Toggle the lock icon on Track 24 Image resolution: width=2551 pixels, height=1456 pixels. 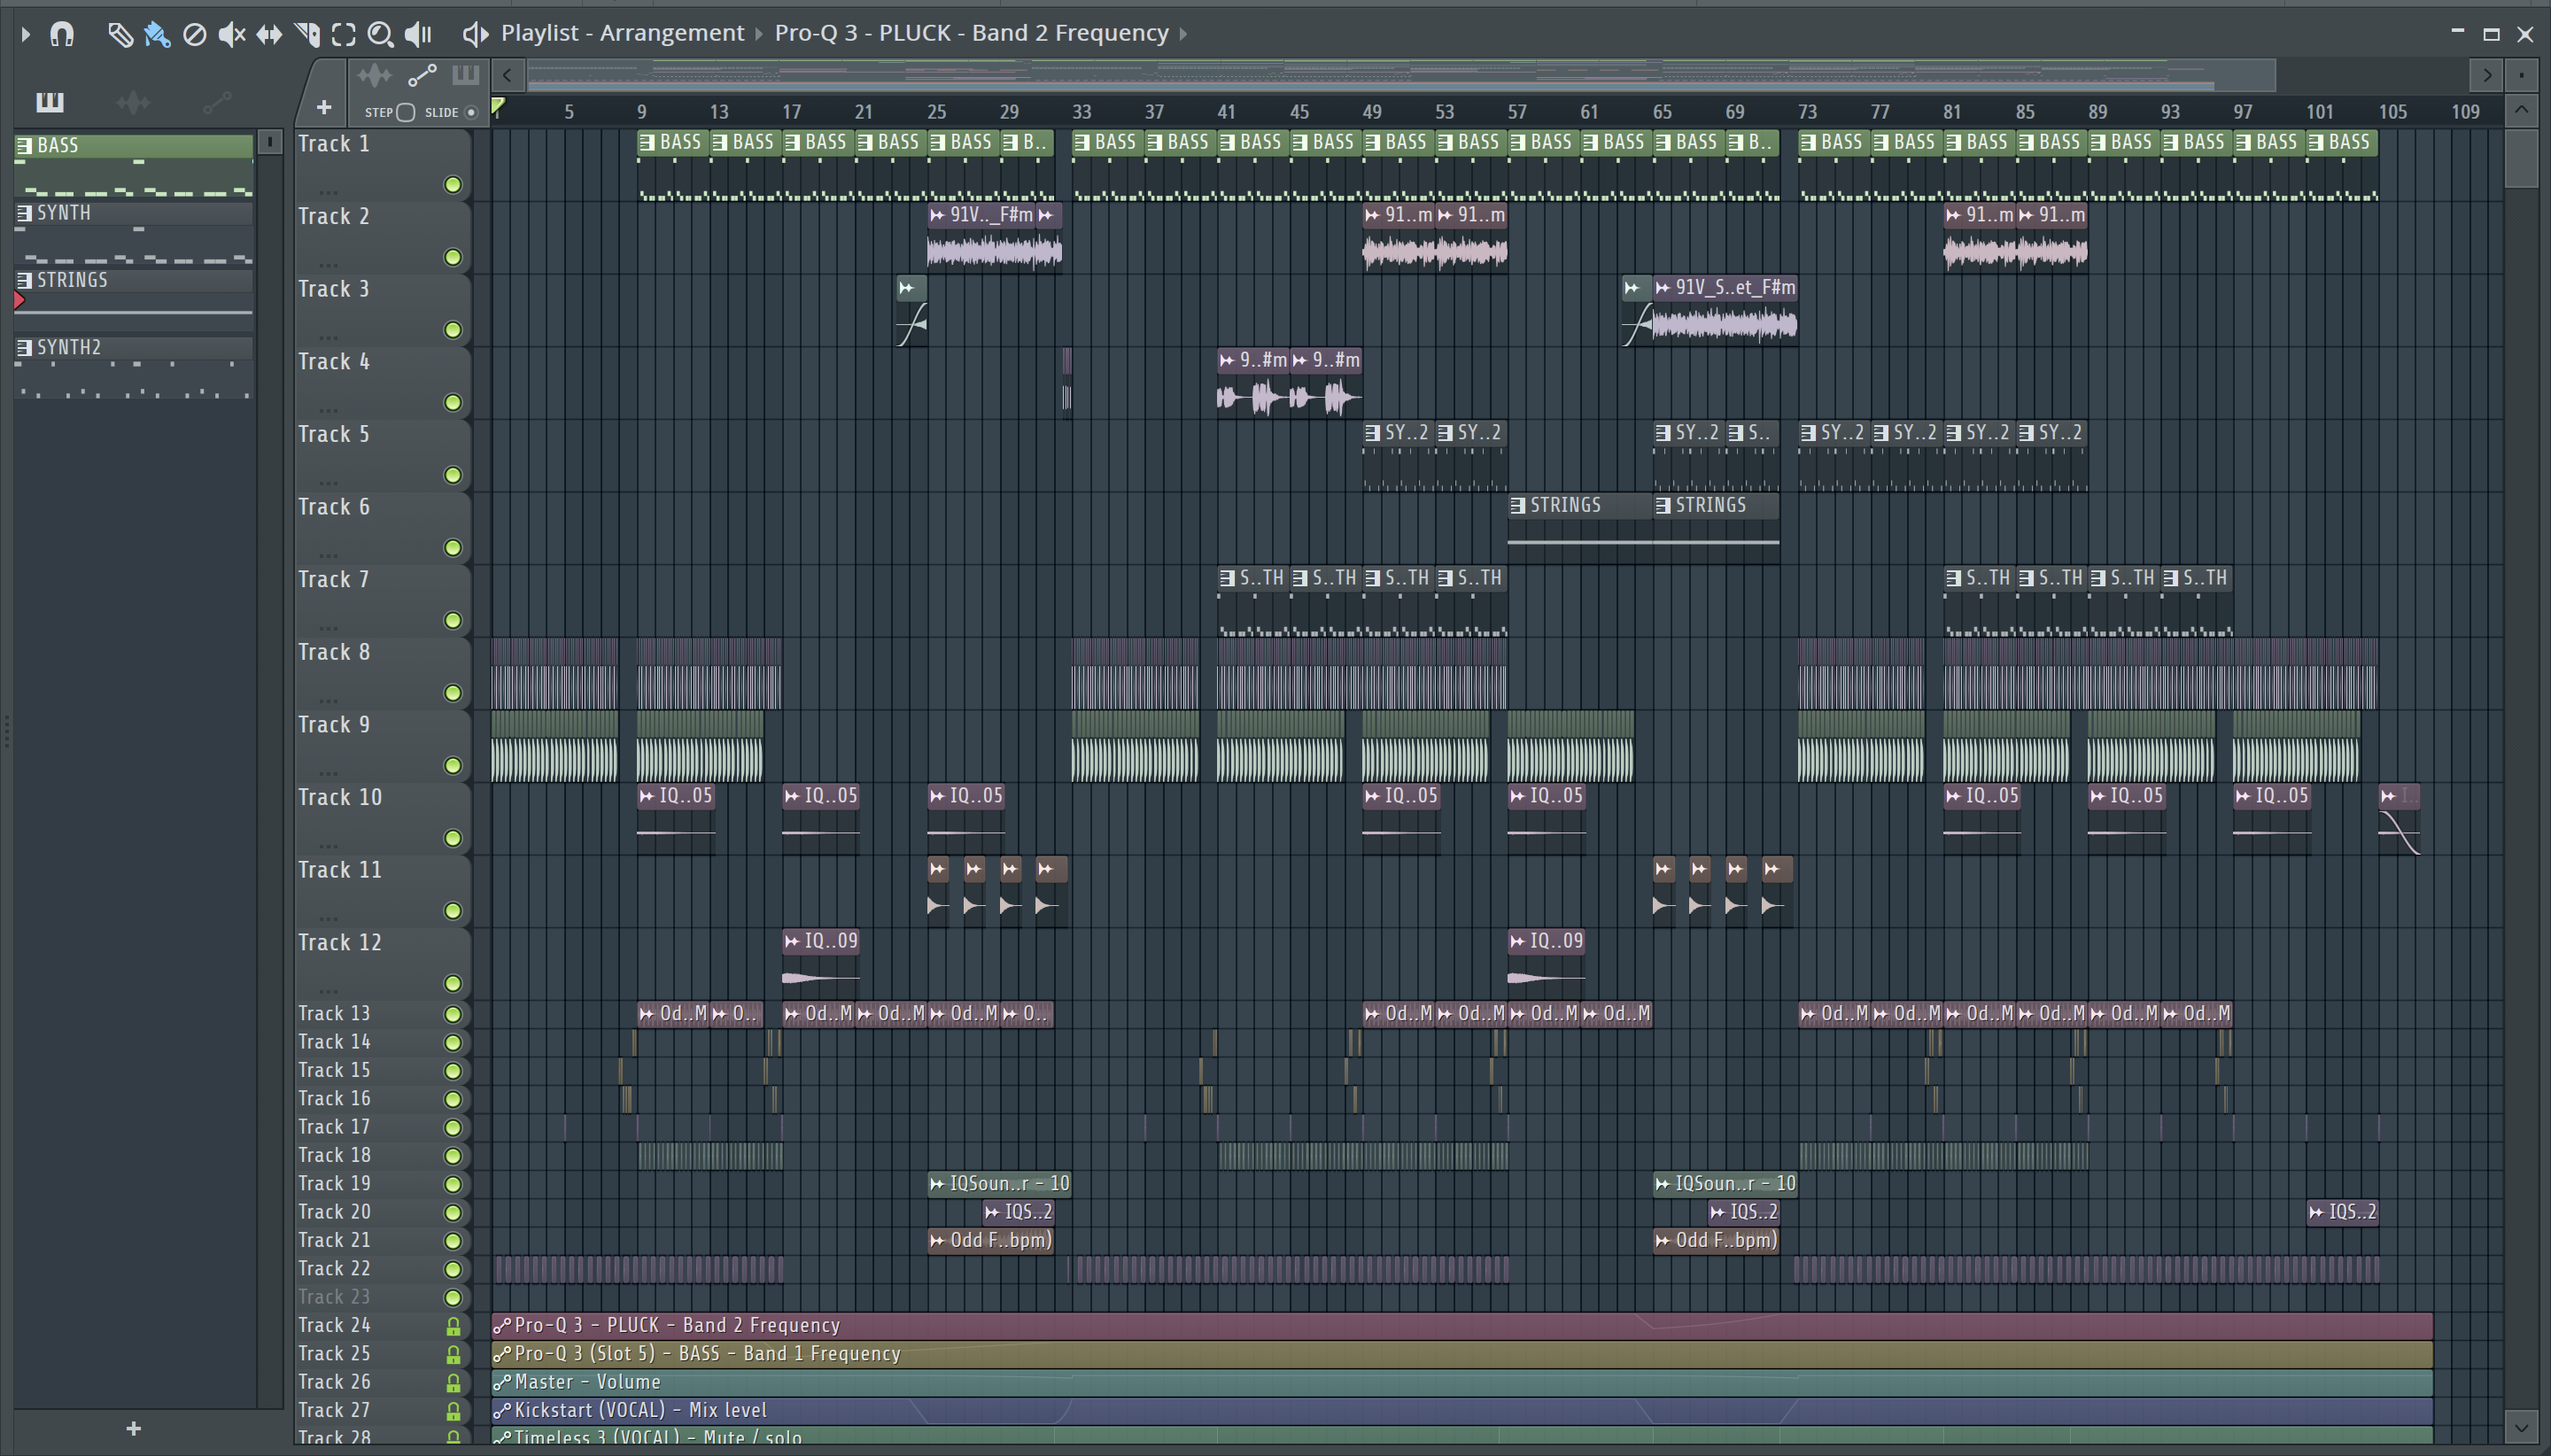453,1326
